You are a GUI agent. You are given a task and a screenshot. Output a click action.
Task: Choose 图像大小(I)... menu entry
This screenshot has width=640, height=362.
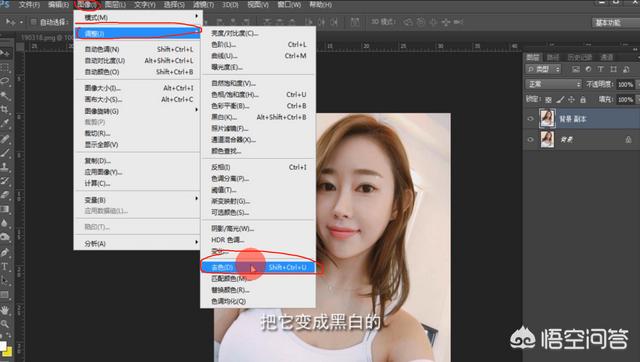pos(137,88)
